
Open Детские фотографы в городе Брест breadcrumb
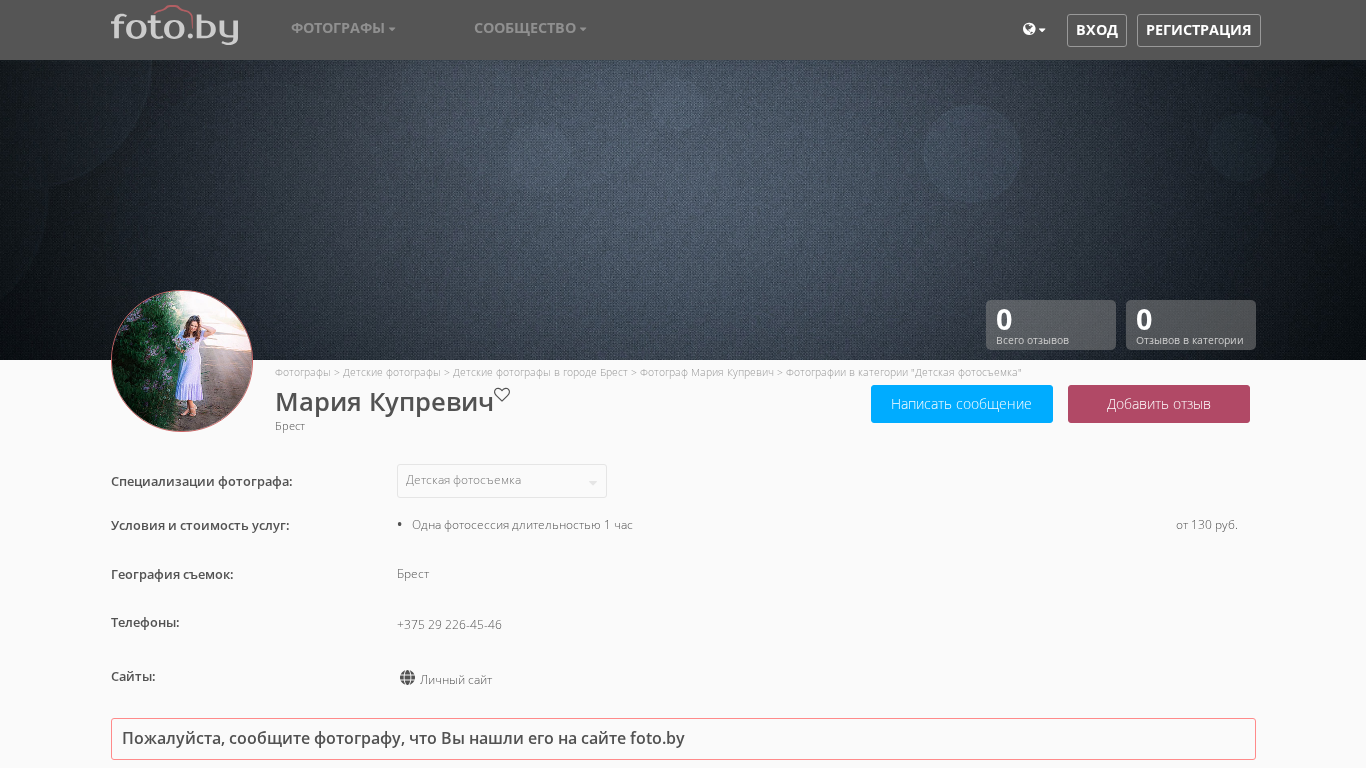(x=540, y=372)
